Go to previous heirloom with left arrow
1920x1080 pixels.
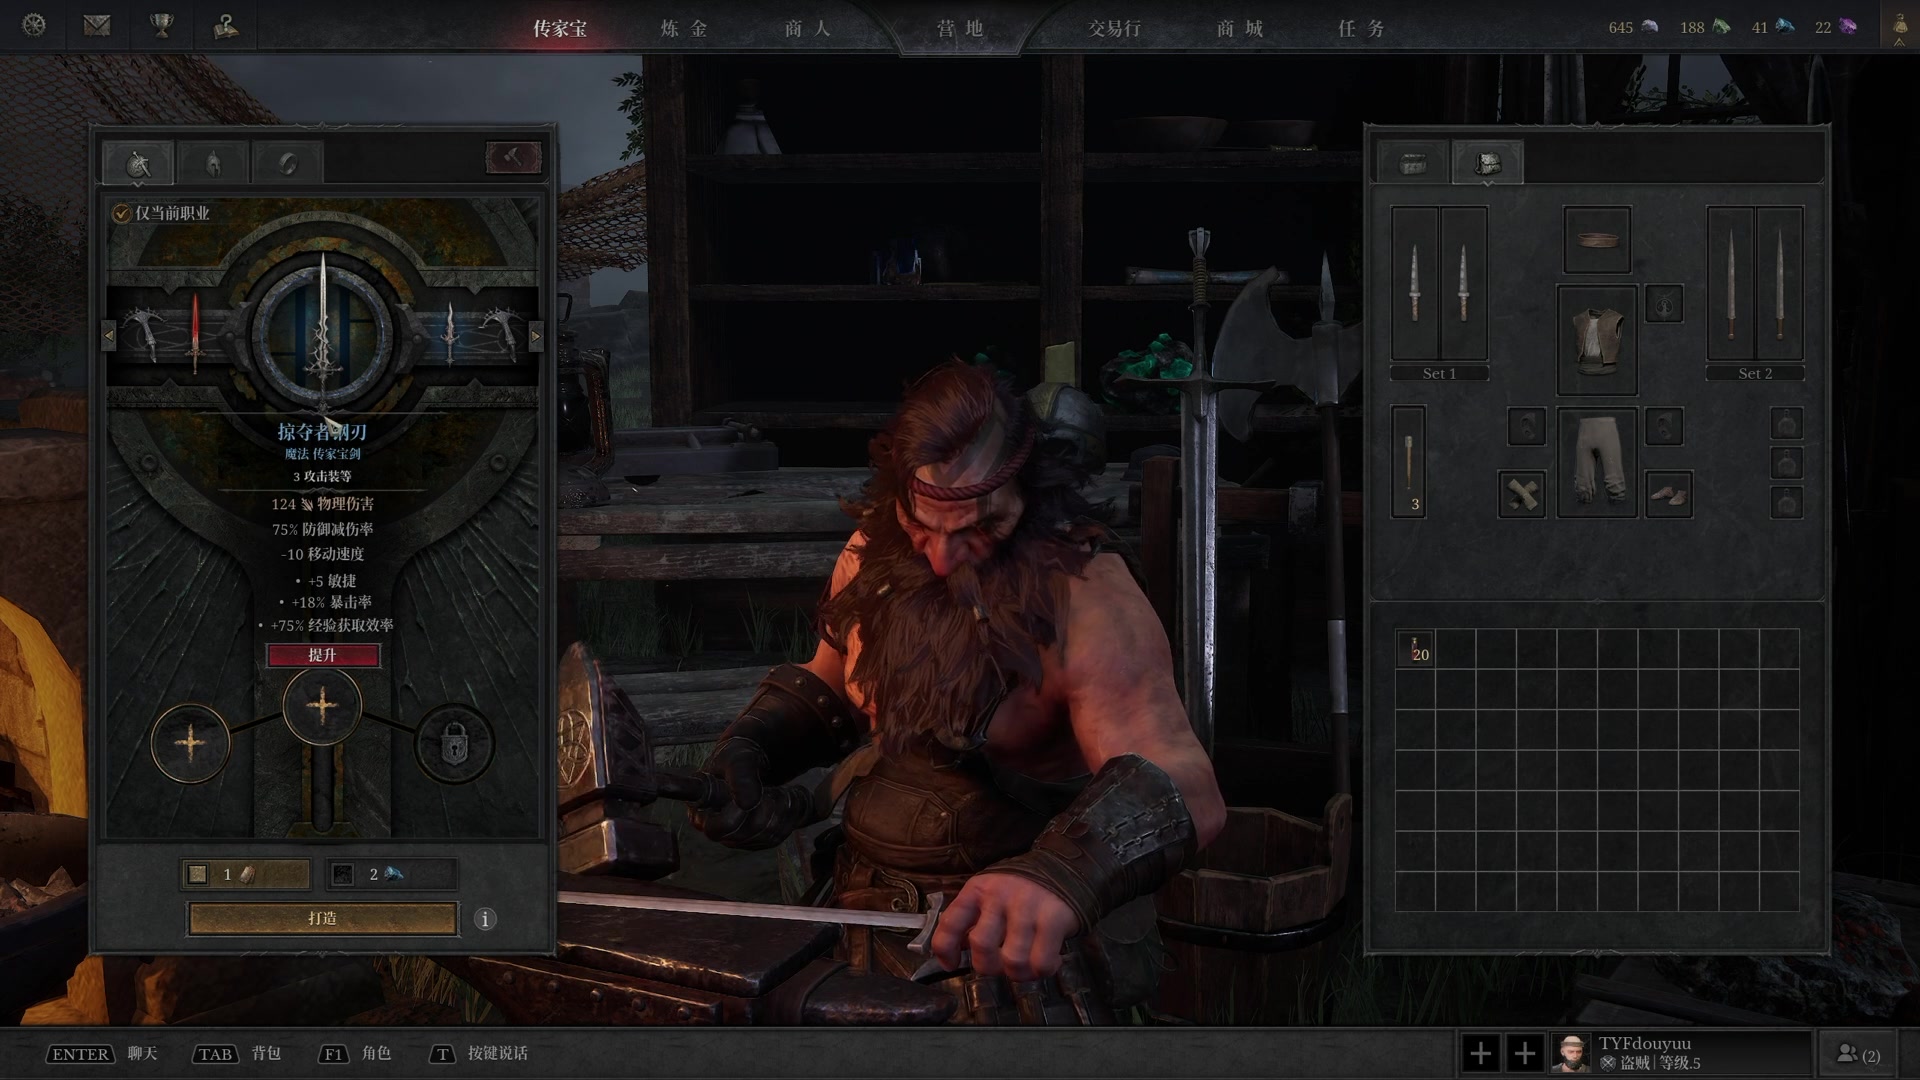point(109,336)
